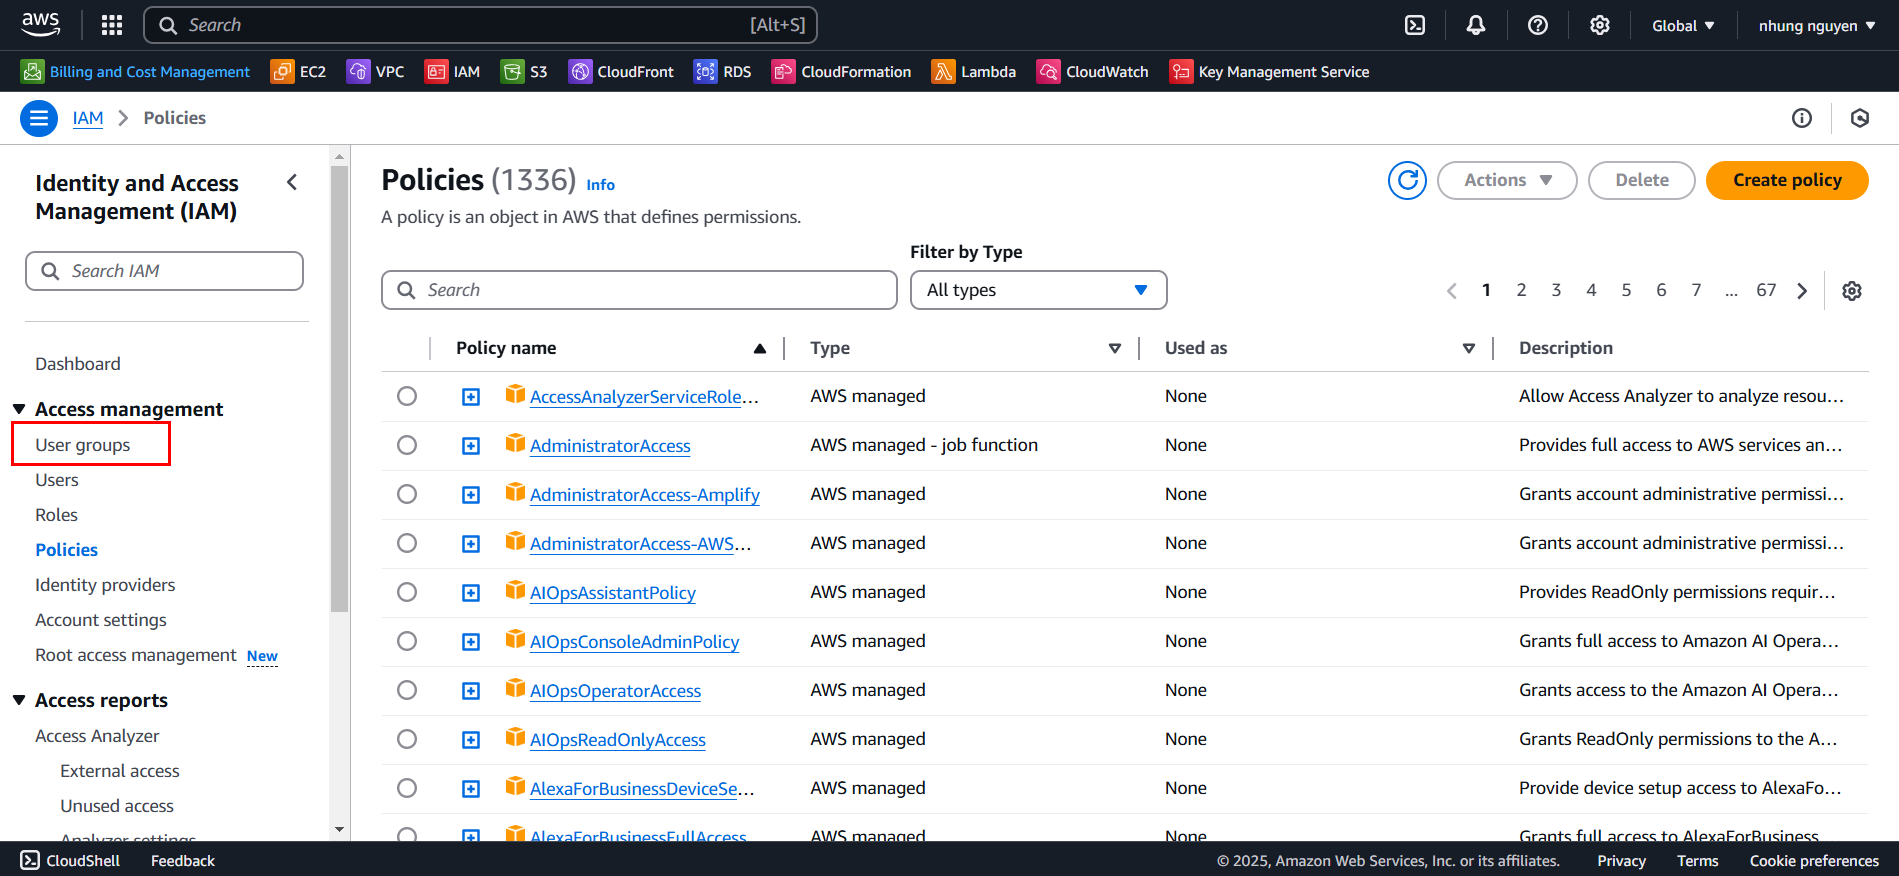Open the All types filter dropdown
The image size is (1899, 876).
[1038, 290]
